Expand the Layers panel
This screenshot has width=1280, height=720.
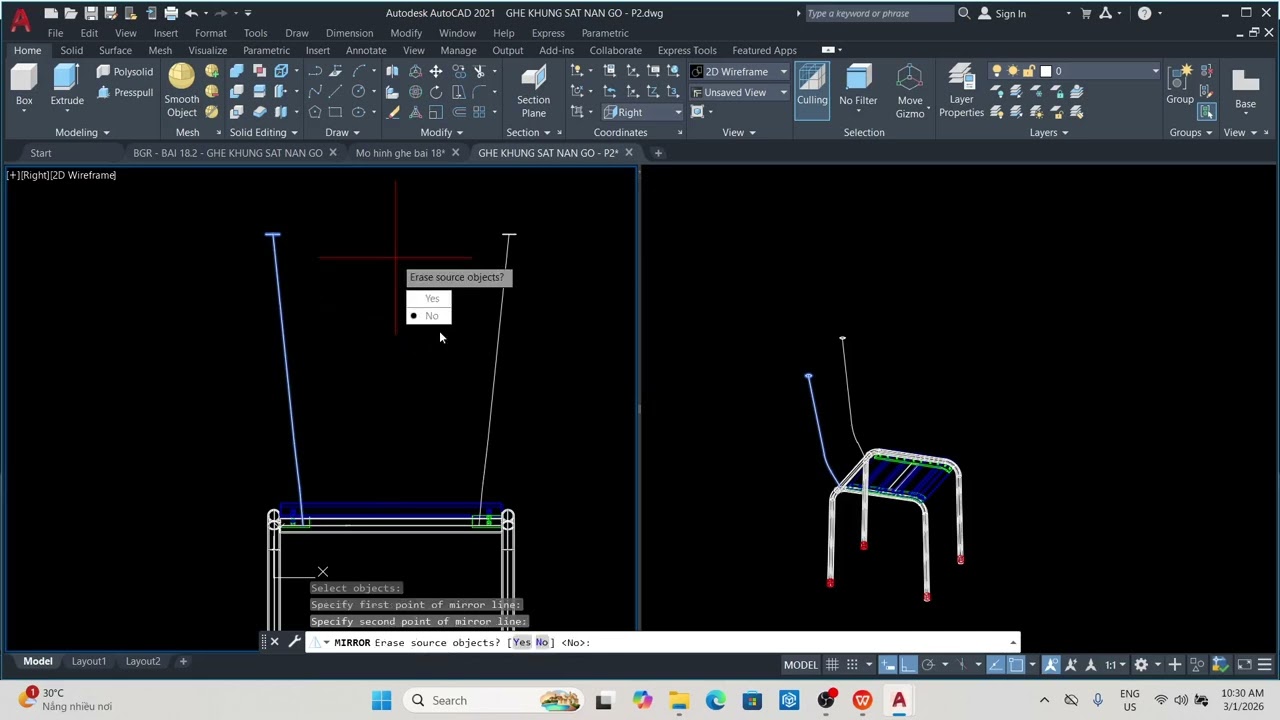click(x=1049, y=132)
